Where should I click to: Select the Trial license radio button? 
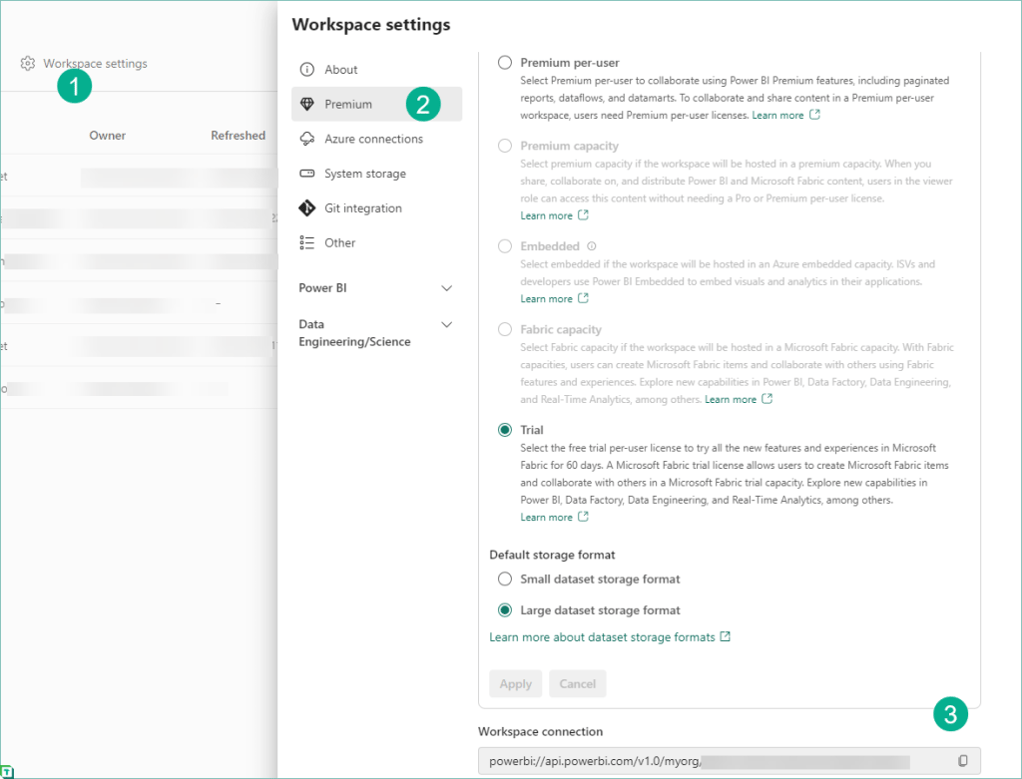tap(504, 430)
